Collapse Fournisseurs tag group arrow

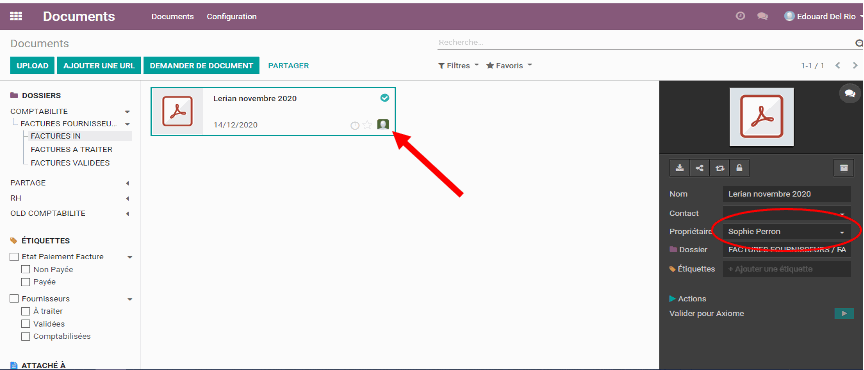click(x=130, y=299)
